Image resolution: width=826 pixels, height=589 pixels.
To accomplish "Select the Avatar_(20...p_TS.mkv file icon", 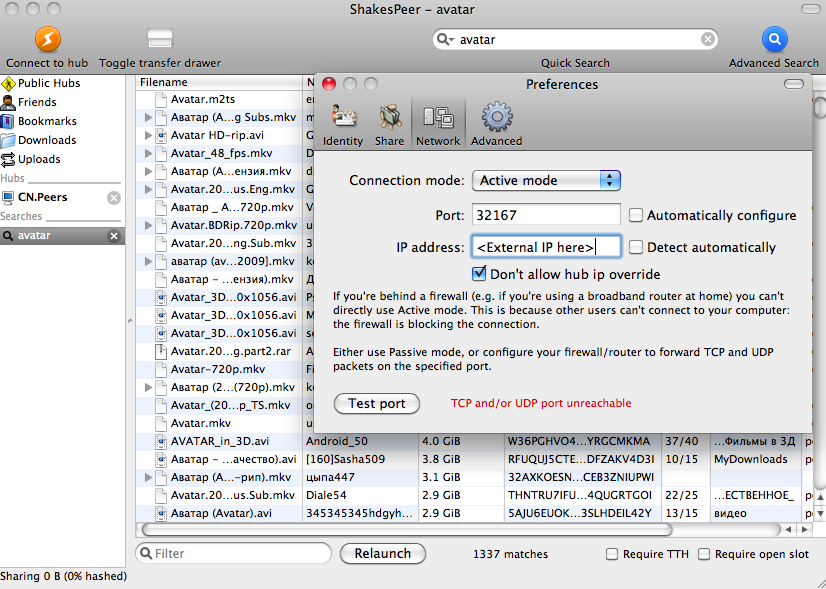I will (x=161, y=405).
